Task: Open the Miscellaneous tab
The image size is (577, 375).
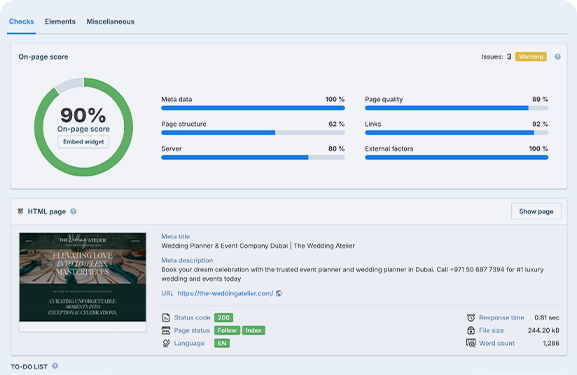Action: (x=110, y=22)
